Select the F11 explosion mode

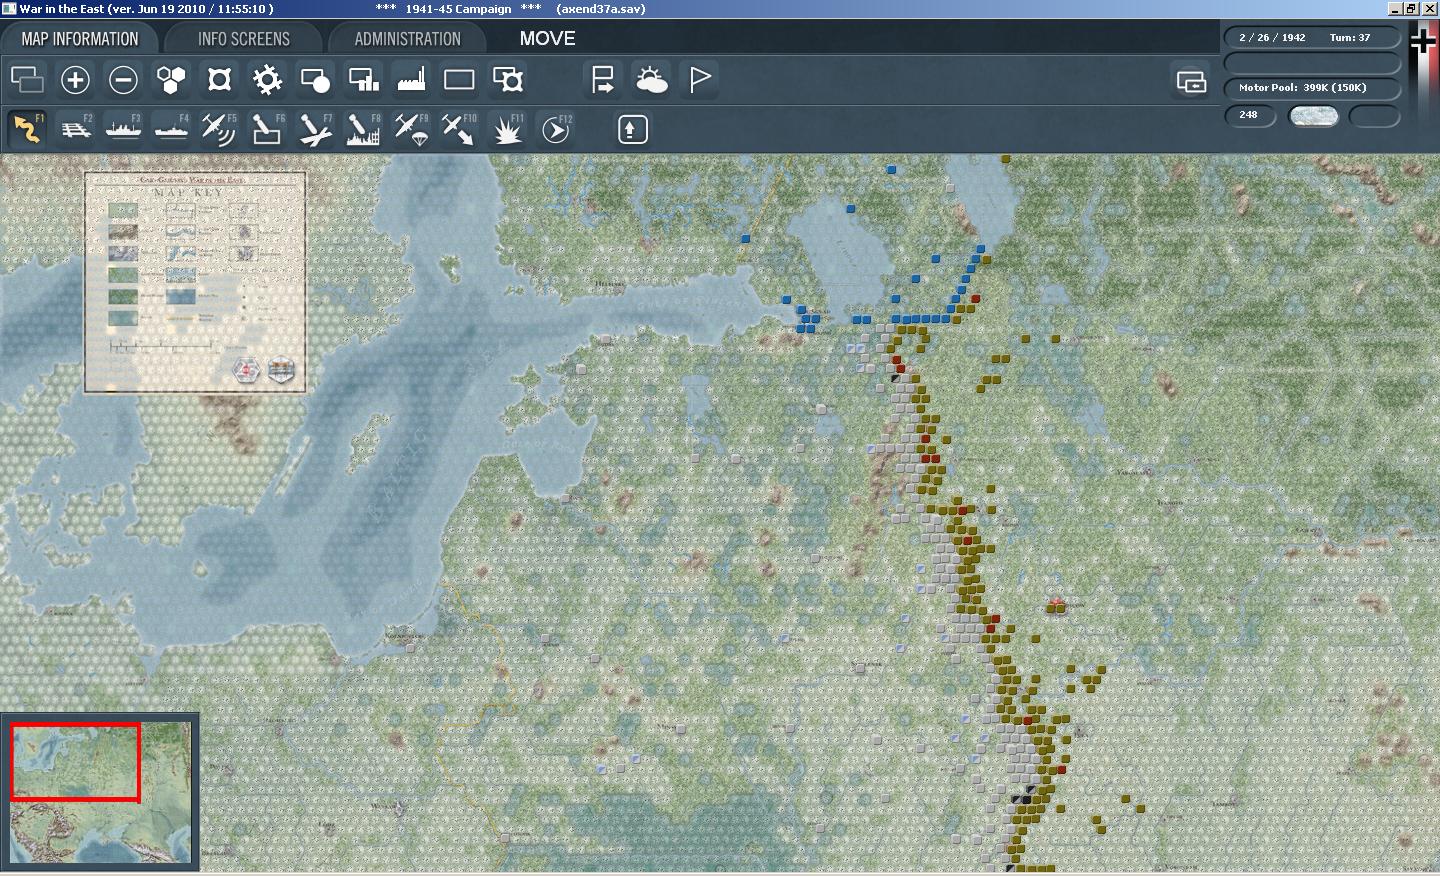507,129
